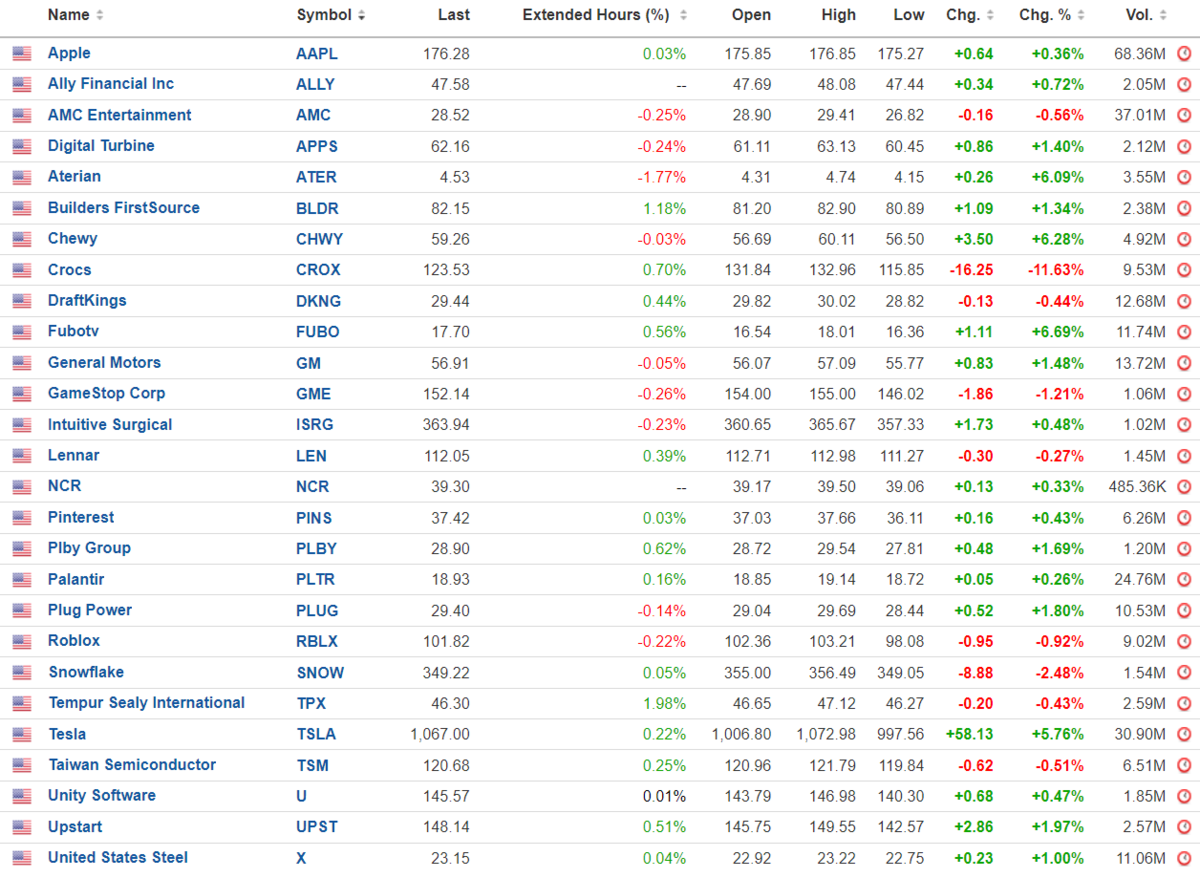Click the clock icon in Upstart row
Screen dimensions: 1200x878
[1184, 828]
